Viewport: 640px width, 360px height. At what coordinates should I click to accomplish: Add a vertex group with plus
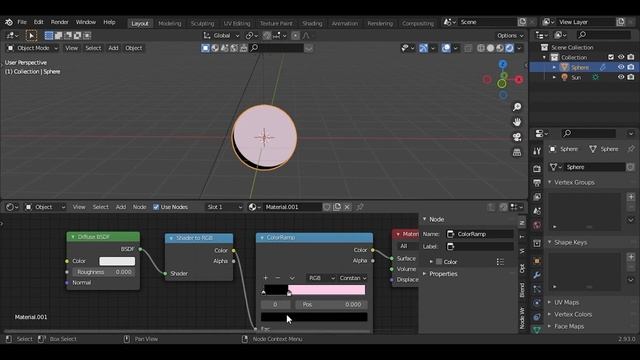coord(631,197)
